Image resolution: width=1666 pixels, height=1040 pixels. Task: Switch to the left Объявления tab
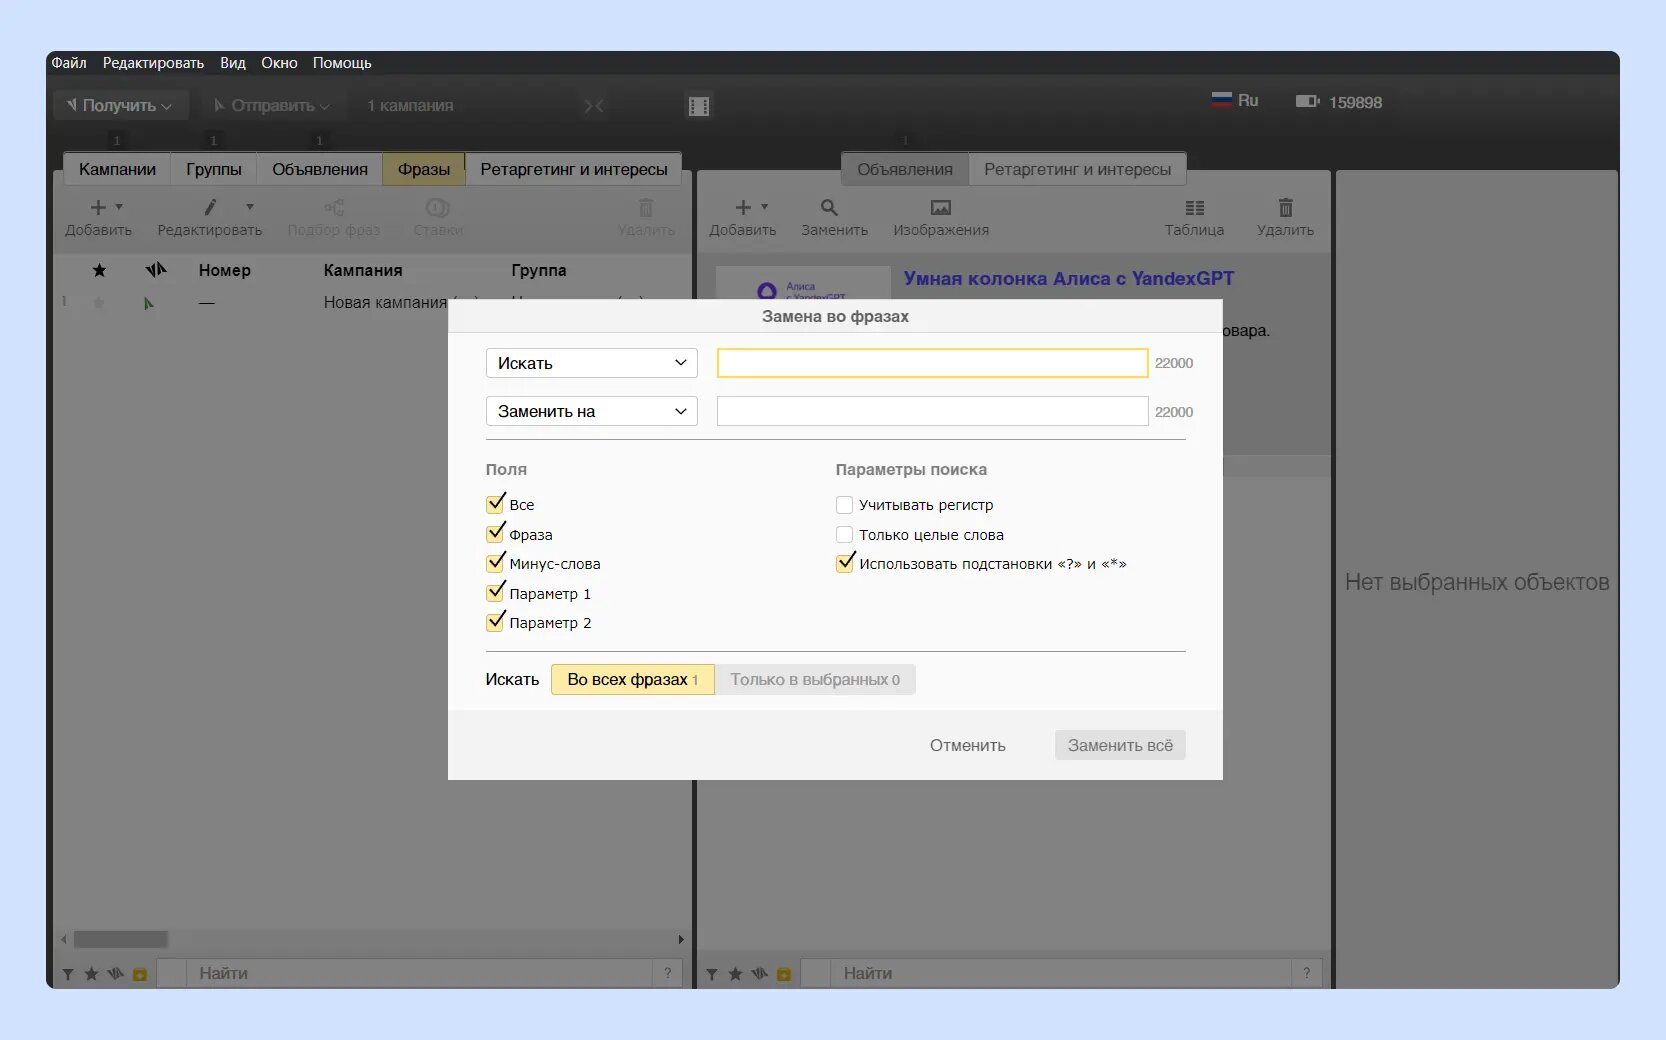click(x=320, y=169)
